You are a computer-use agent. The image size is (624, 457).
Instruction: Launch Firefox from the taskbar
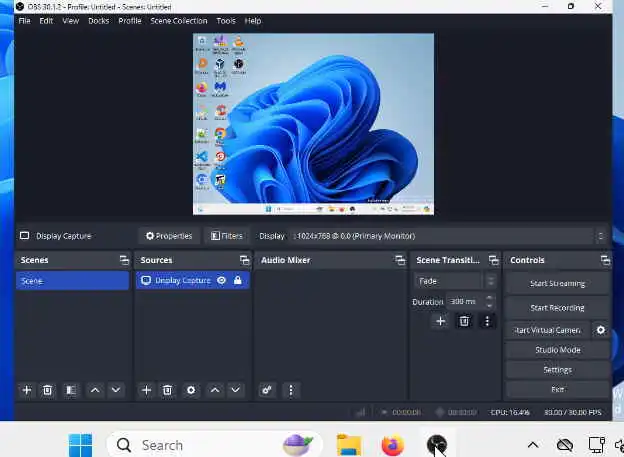point(392,445)
